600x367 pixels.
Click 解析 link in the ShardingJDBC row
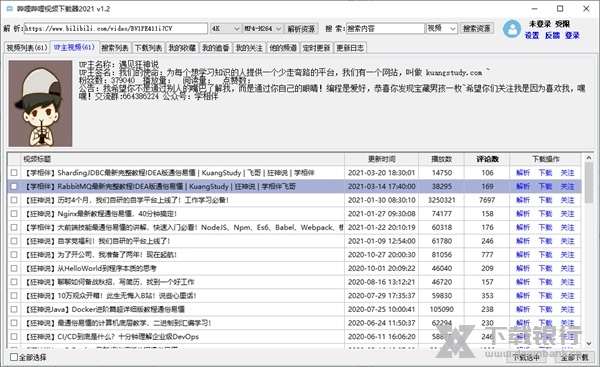click(x=523, y=173)
